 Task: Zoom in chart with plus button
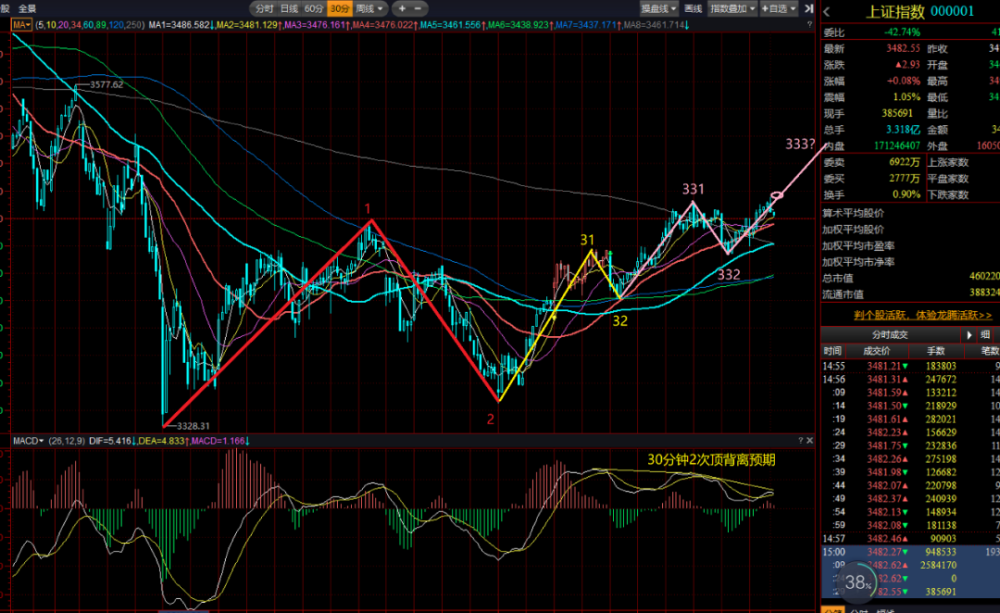pos(402,8)
